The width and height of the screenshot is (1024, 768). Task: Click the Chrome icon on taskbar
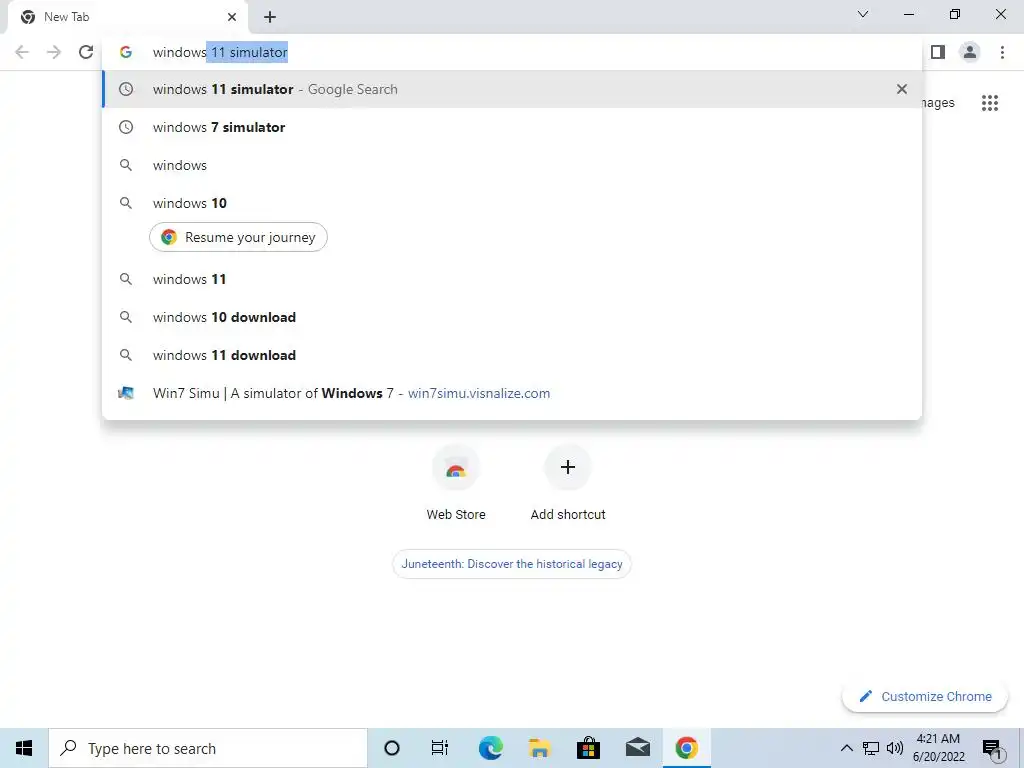686,748
